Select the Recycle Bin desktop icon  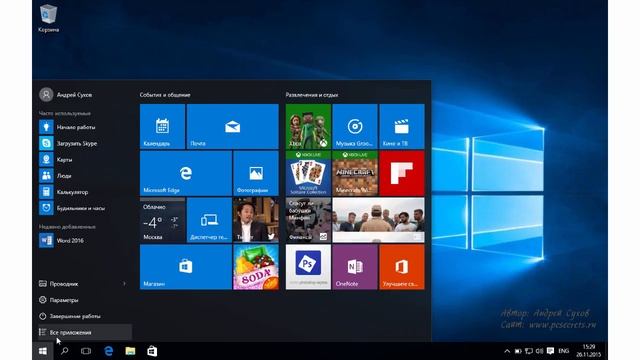click(49, 18)
